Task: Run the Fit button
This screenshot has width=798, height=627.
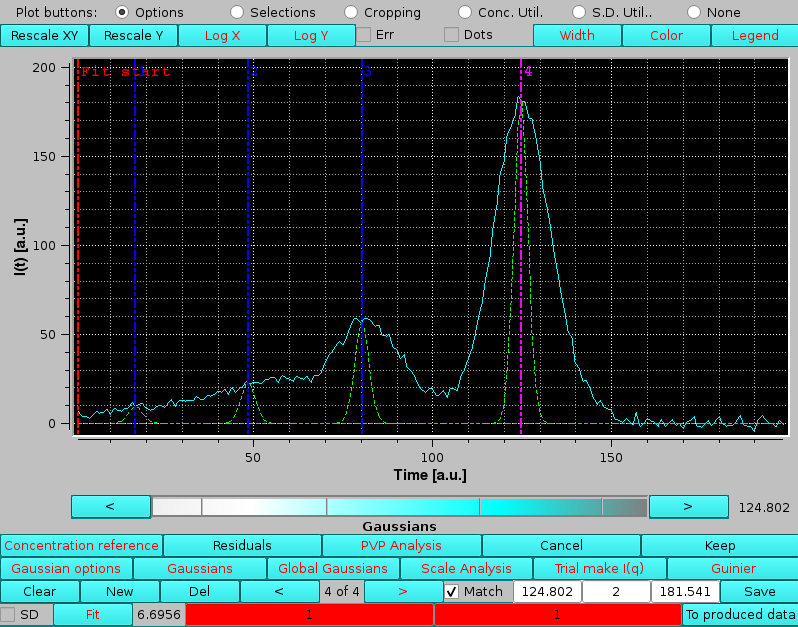Action: tap(92, 615)
